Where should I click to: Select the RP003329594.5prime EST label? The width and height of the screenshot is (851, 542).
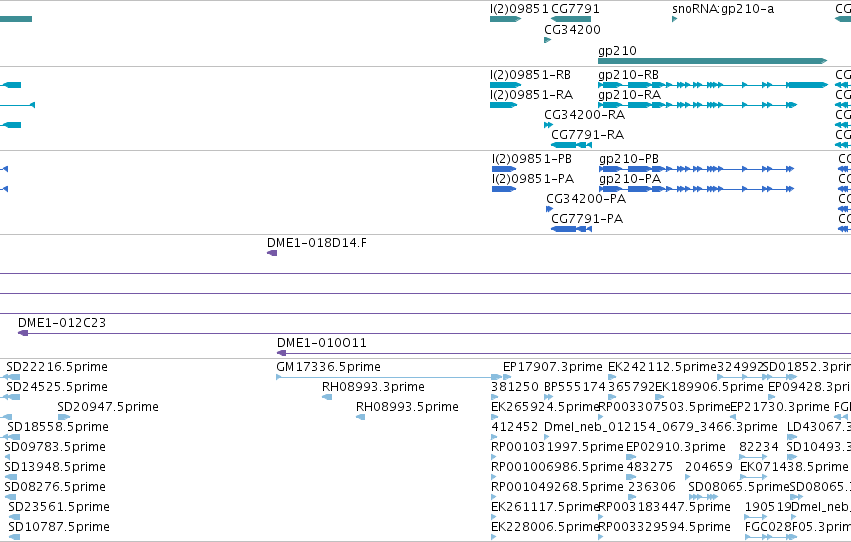pyautogui.click(x=664, y=527)
